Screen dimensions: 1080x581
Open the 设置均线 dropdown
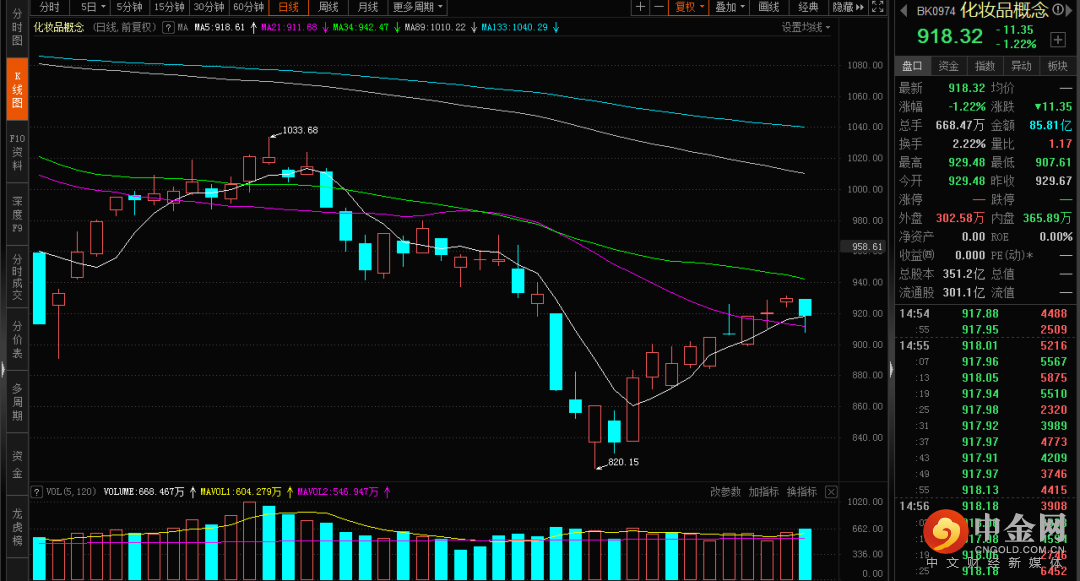[806, 28]
